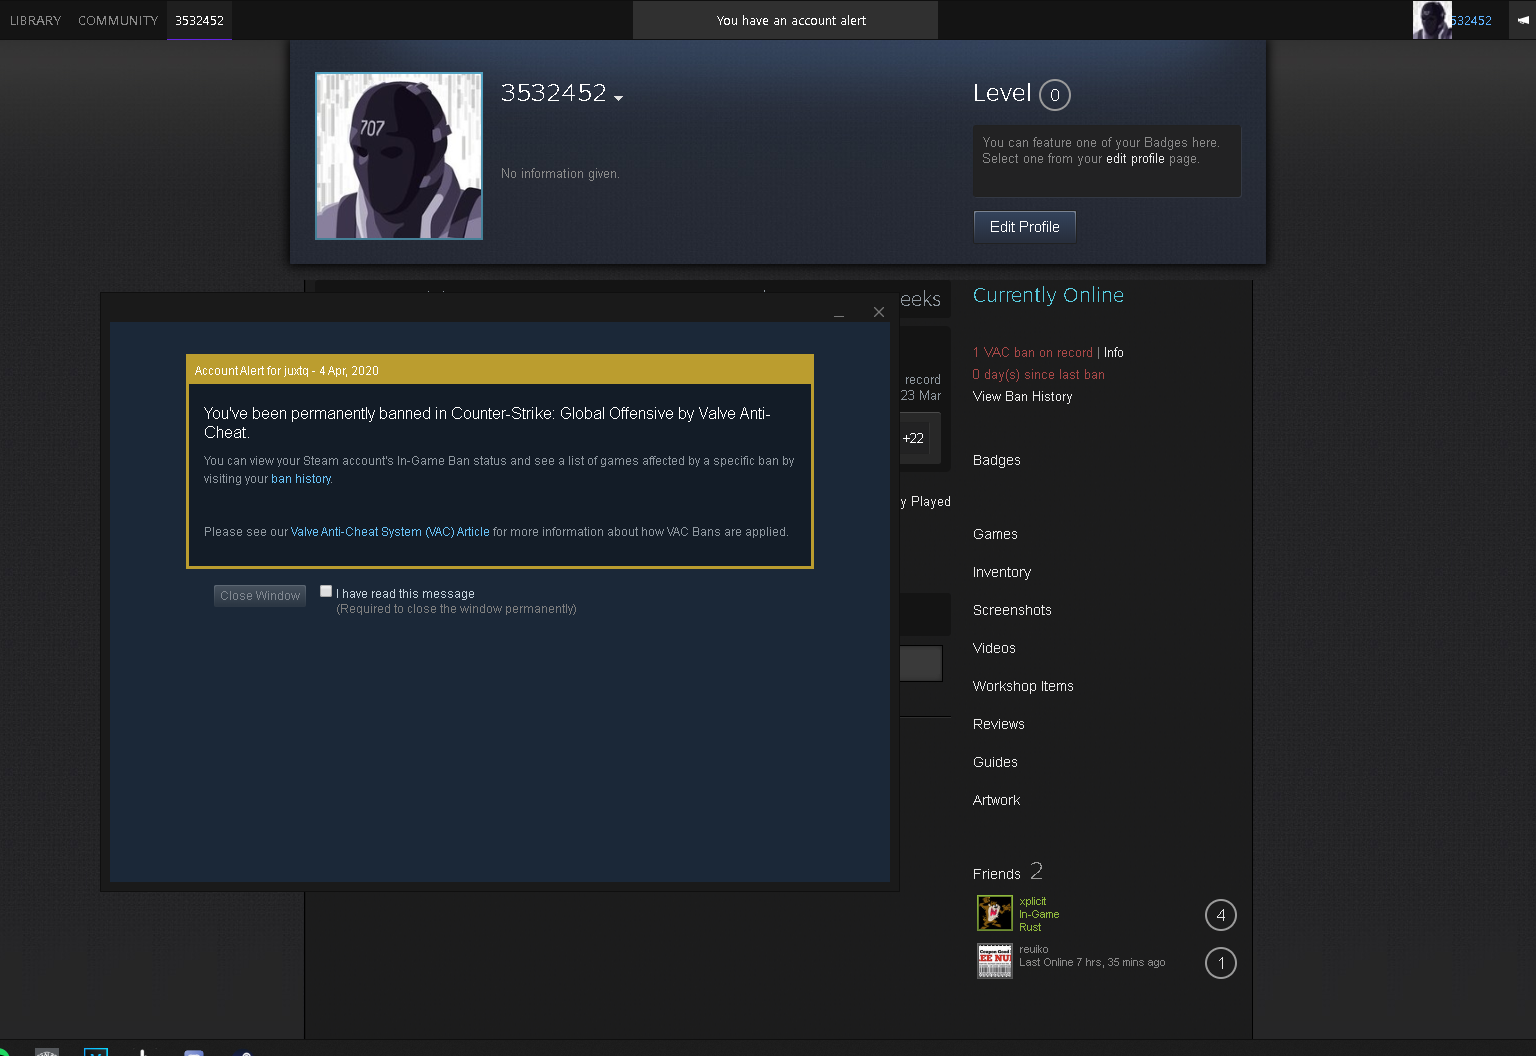Open View Ban History link
Image resolution: width=1536 pixels, height=1056 pixels.
[x=1023, y=397]
